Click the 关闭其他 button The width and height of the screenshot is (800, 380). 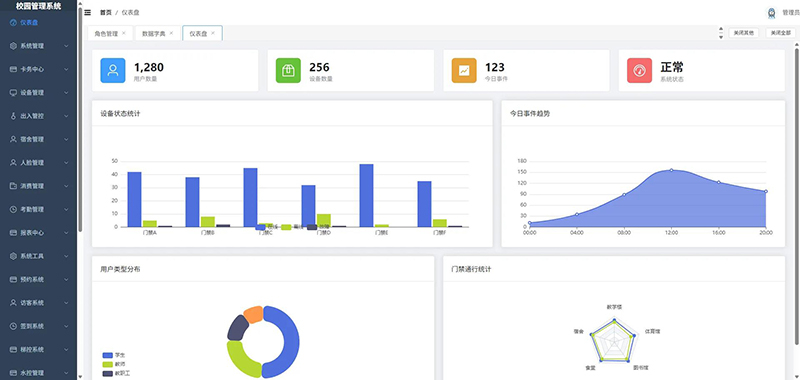pos(743,33)
